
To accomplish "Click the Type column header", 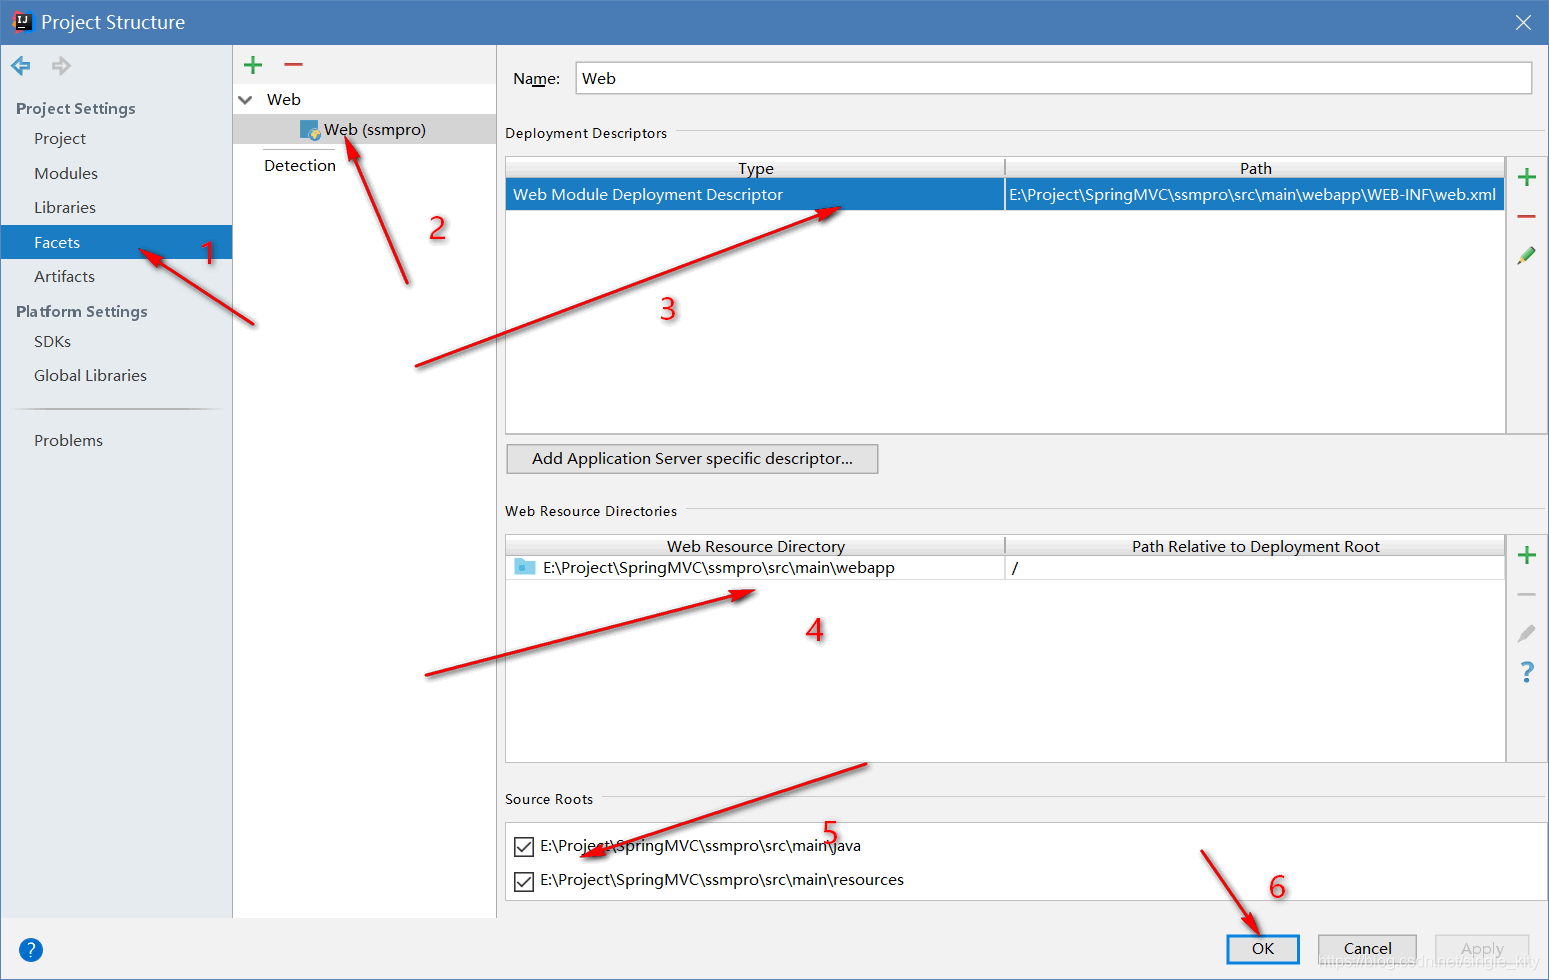I will pyautogui.click(x=756, y=168).
